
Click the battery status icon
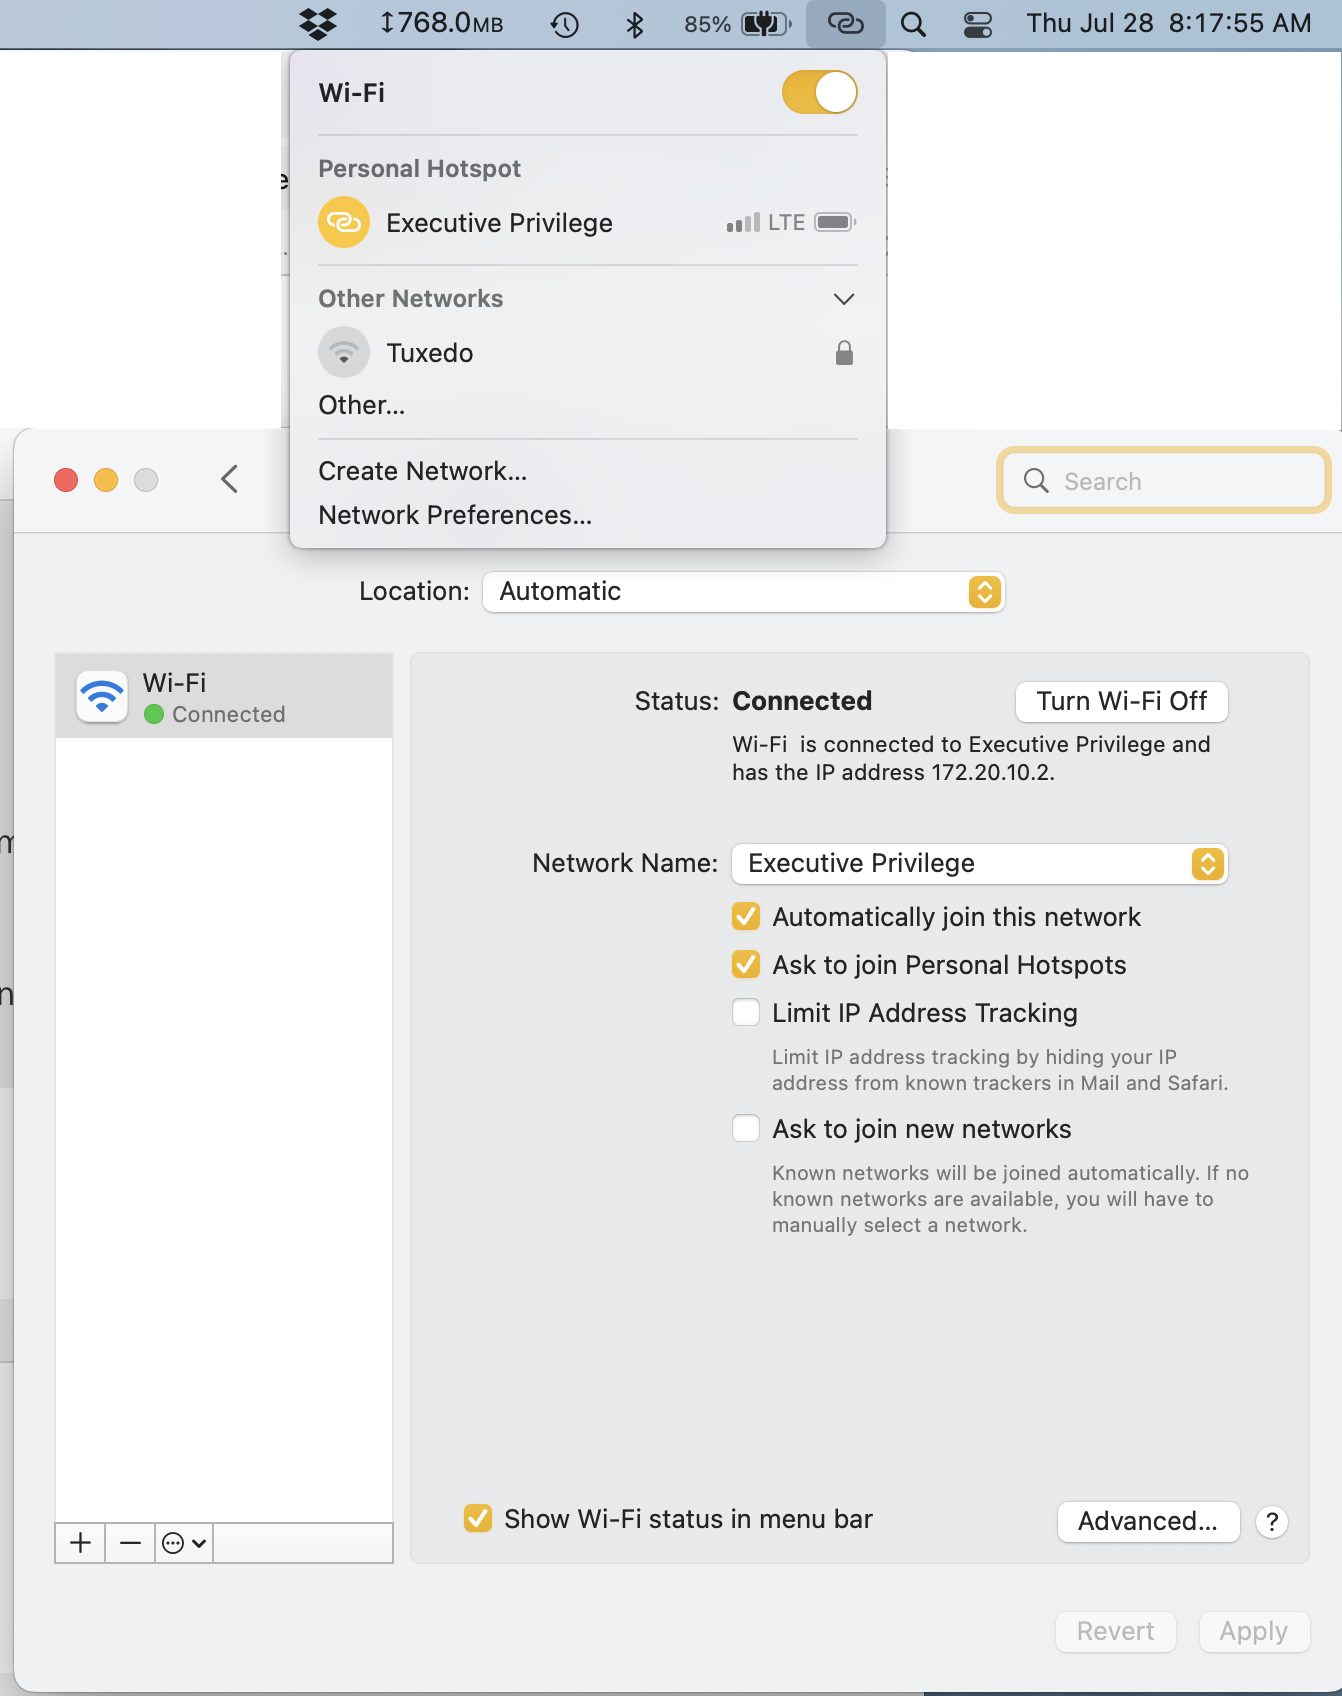pos(765,24)
